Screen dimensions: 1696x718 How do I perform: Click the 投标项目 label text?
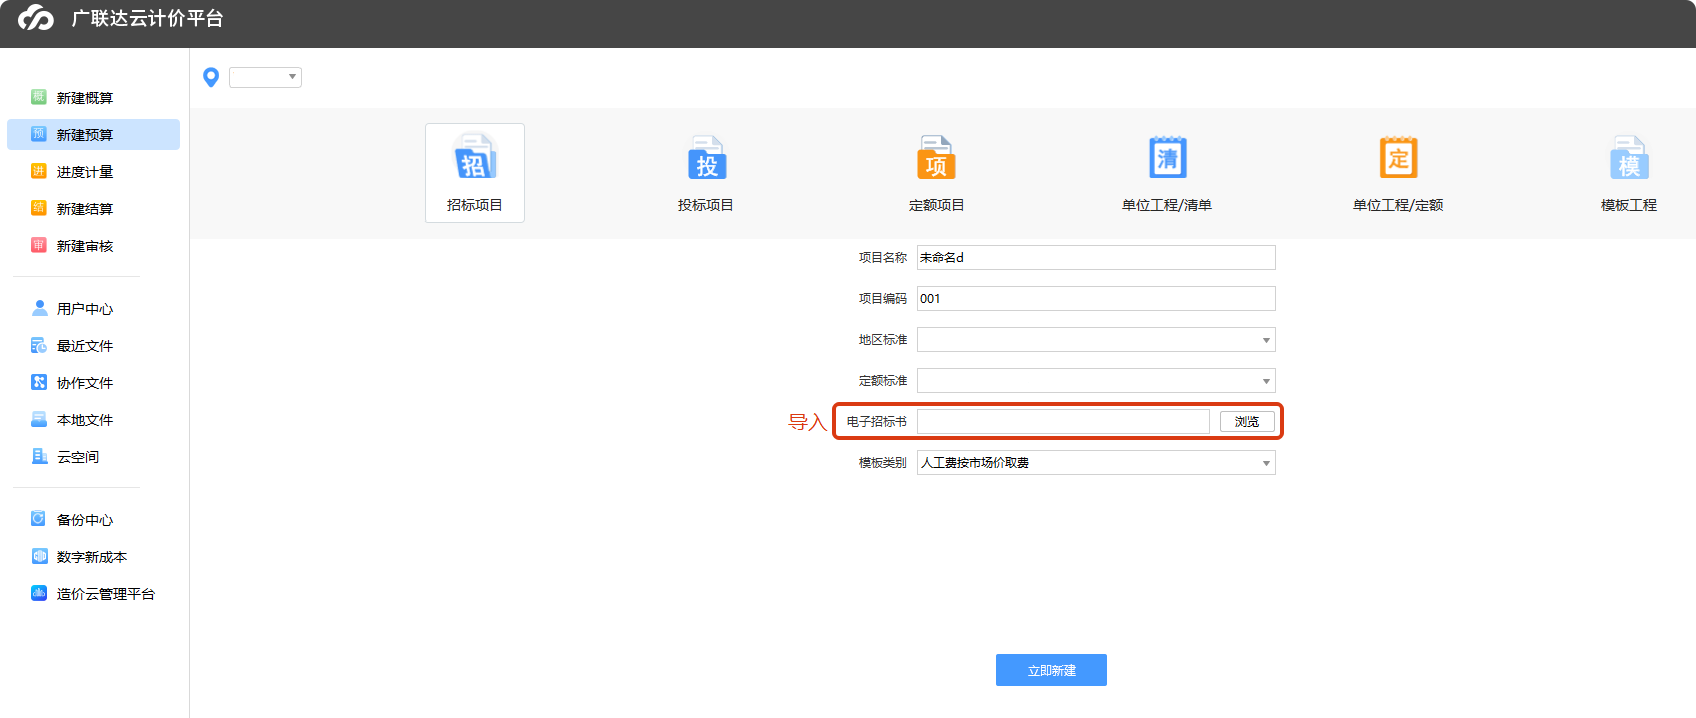[706, 205]
